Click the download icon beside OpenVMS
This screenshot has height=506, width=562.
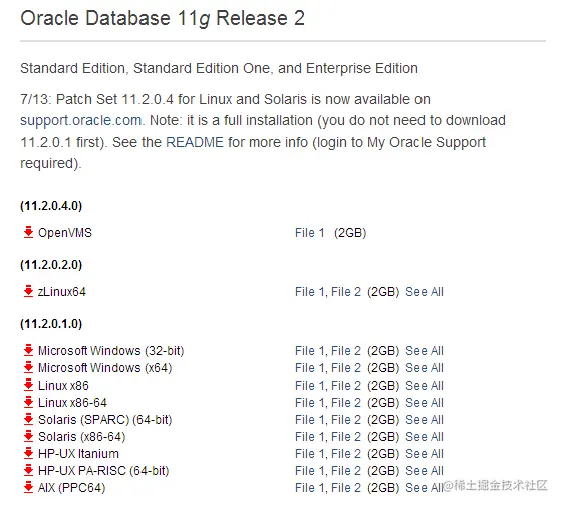point(28,232)
